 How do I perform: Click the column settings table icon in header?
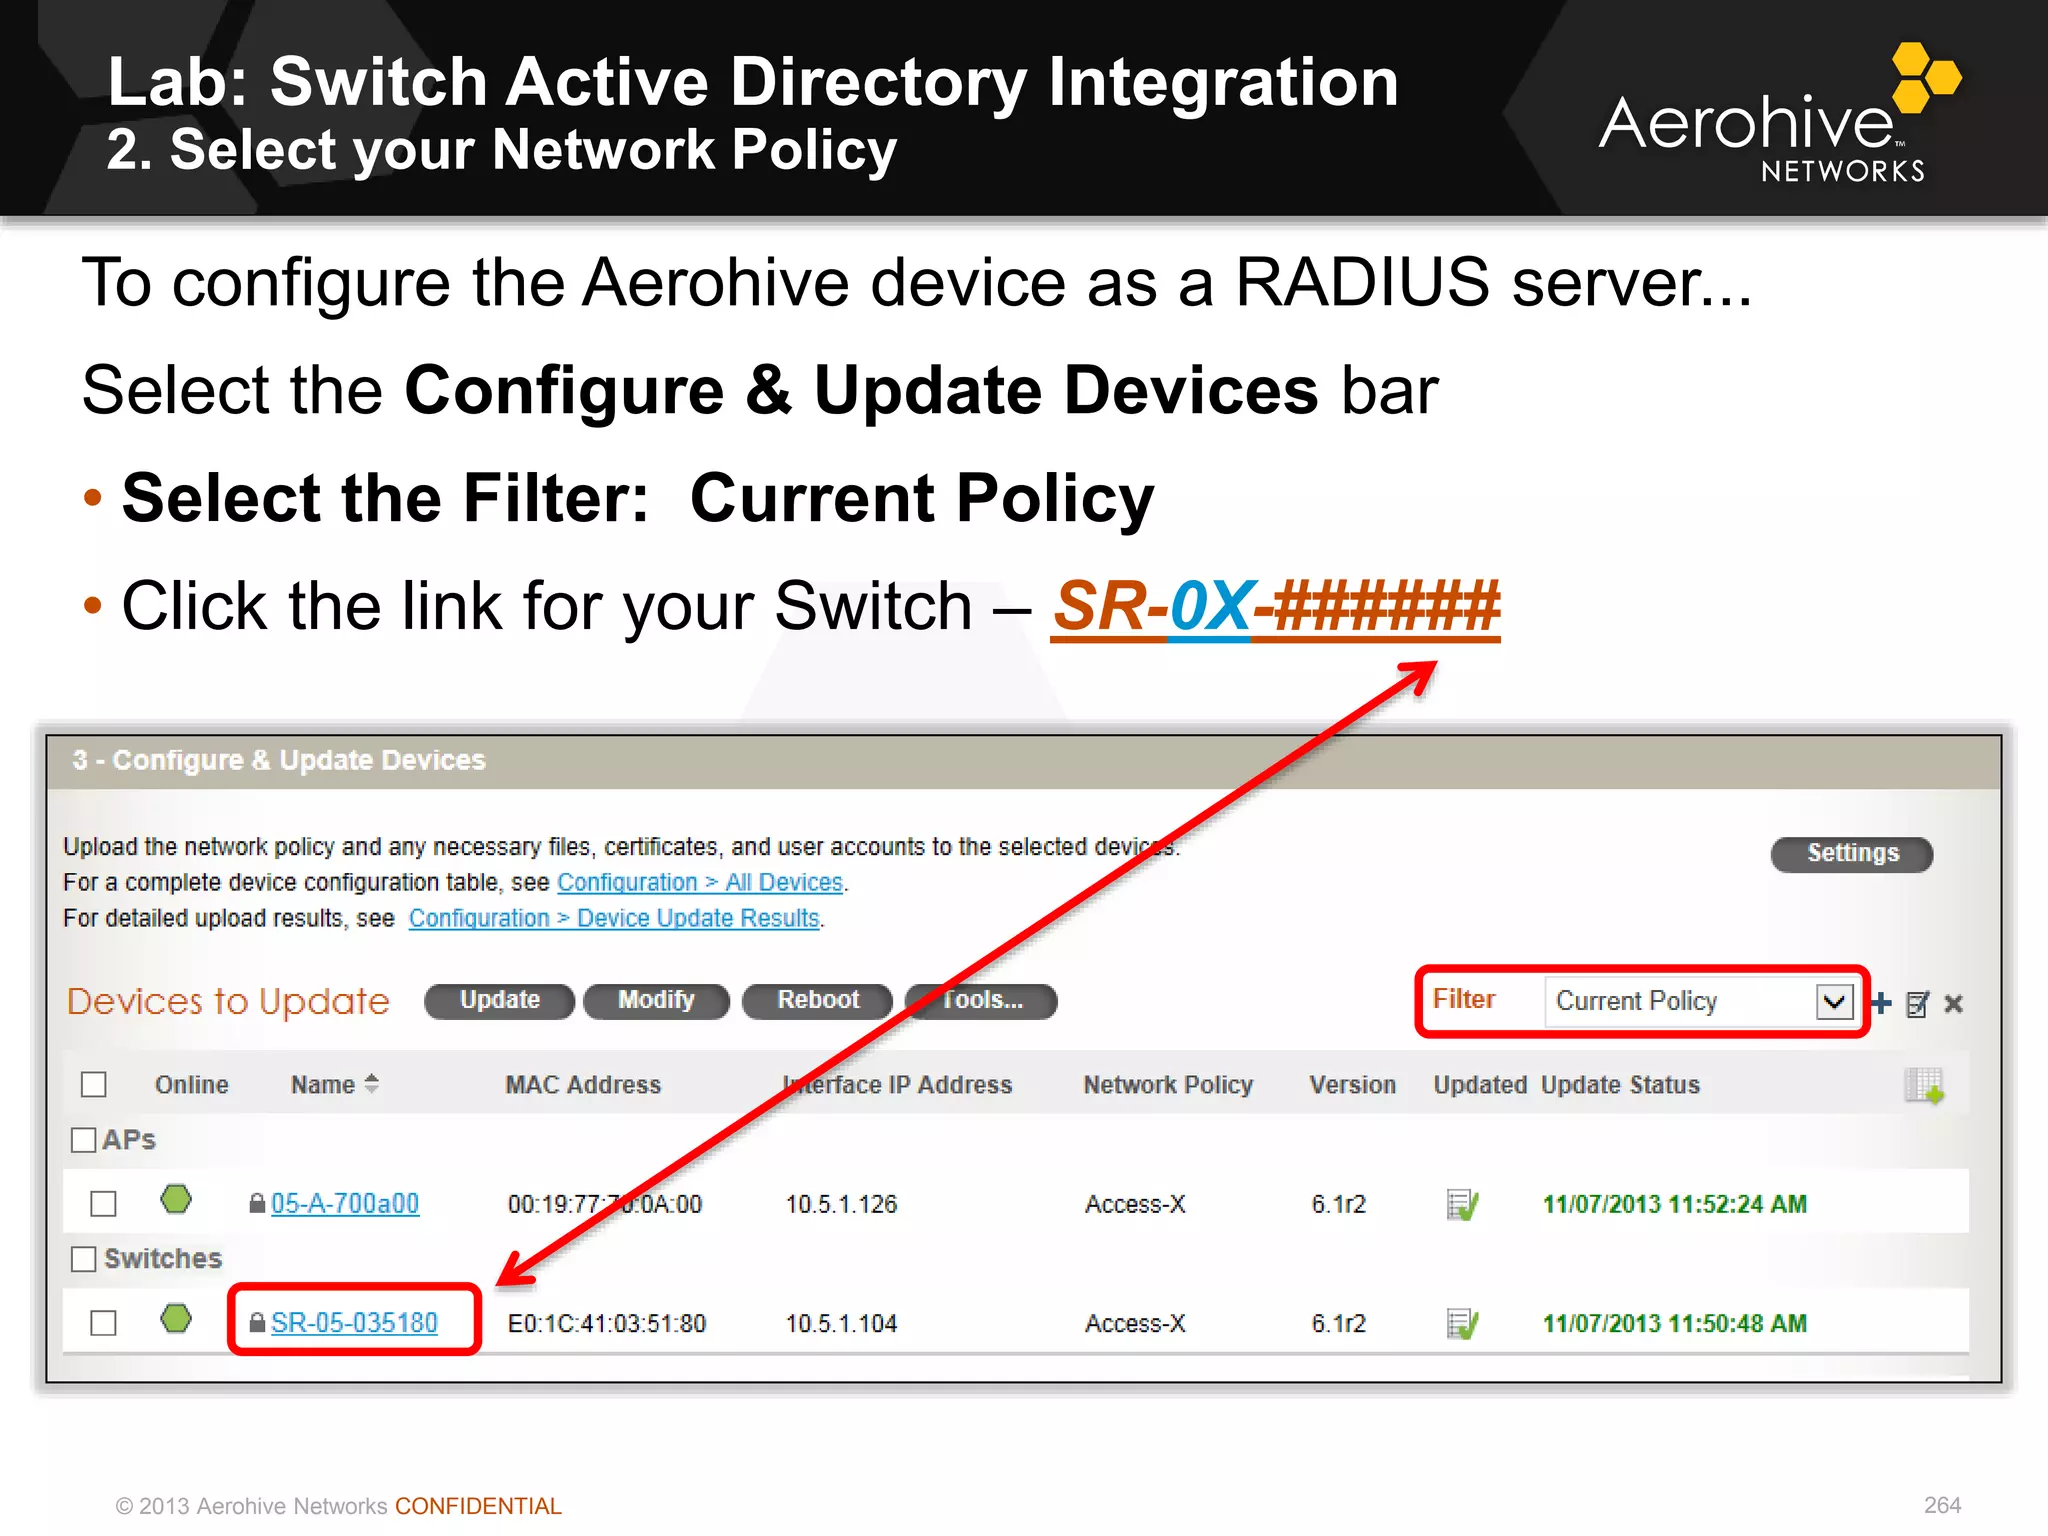pyautogui.click(x=1924, y=1086)
